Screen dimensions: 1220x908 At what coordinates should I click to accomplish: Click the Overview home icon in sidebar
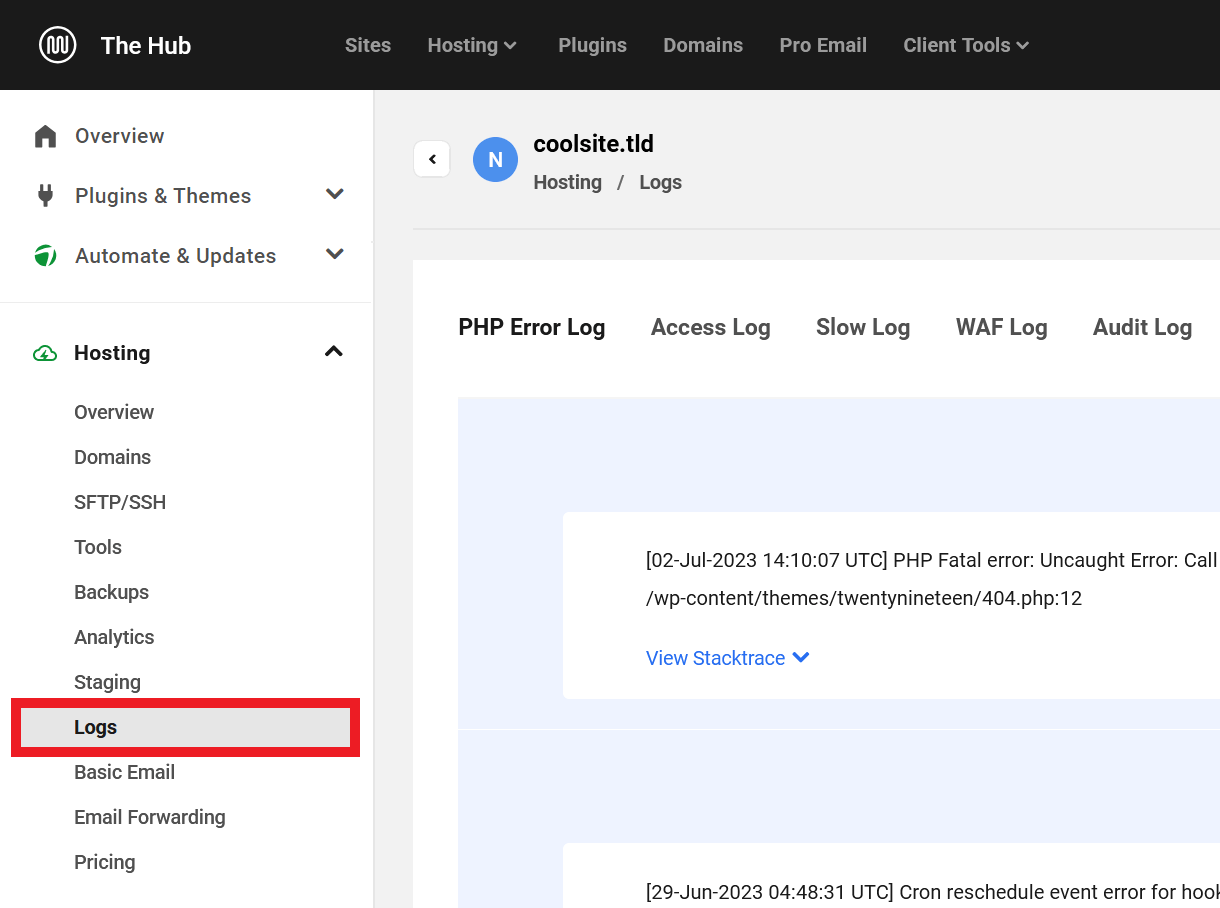click(45, 136)
